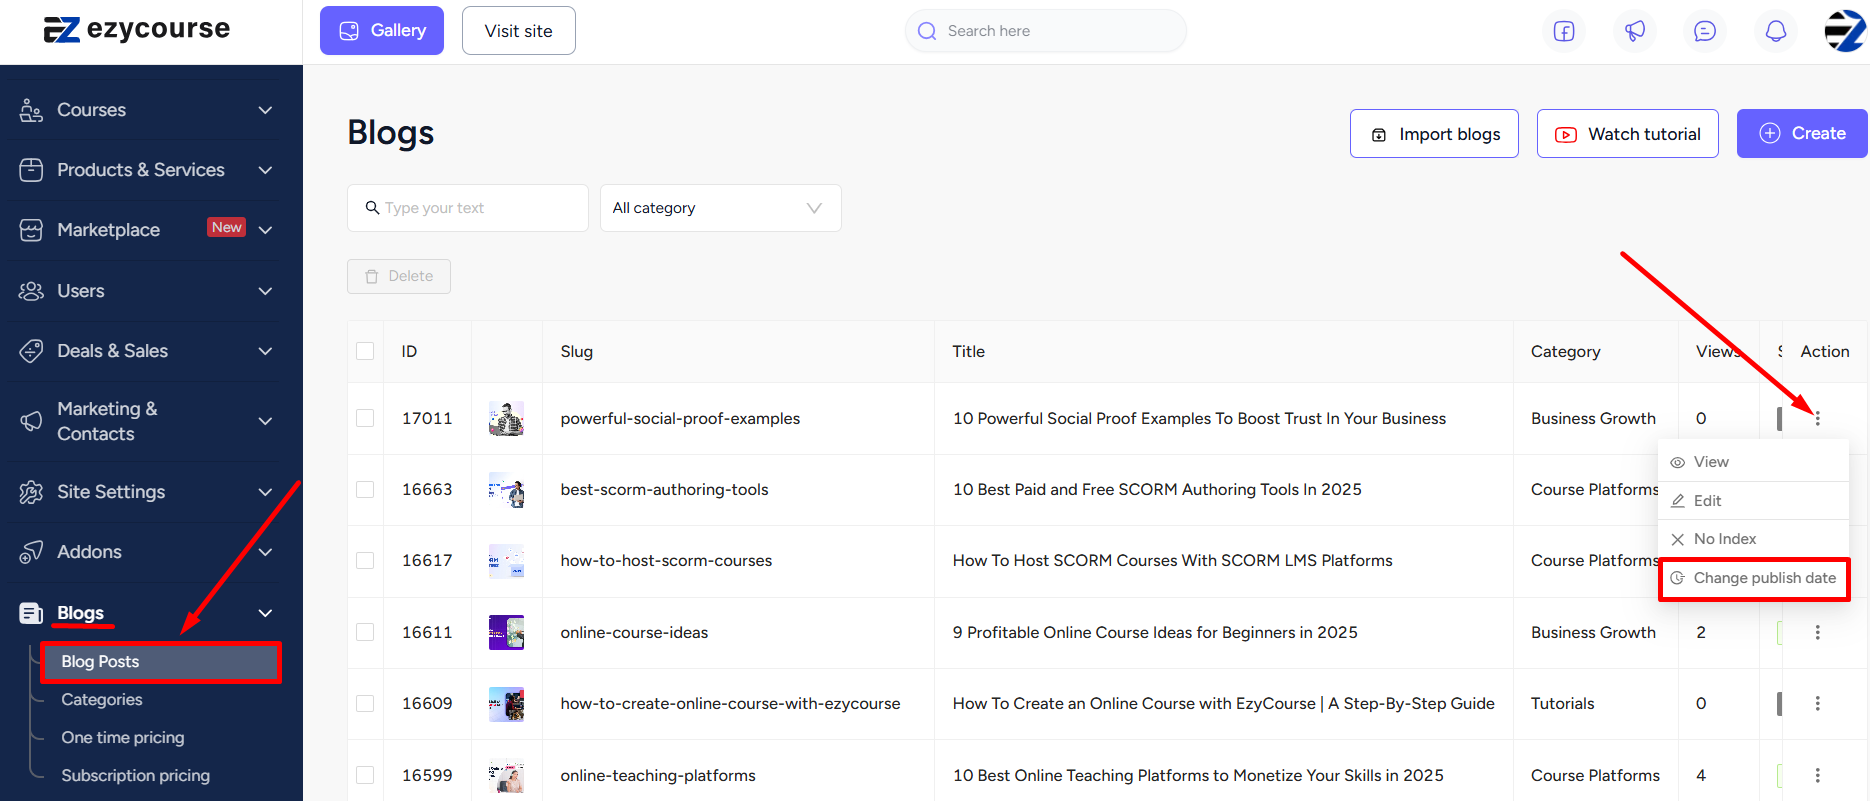Click slug powerful-social-proof-examples
Viewport: 1870px width, 801px height.
[x=680, y=418]
